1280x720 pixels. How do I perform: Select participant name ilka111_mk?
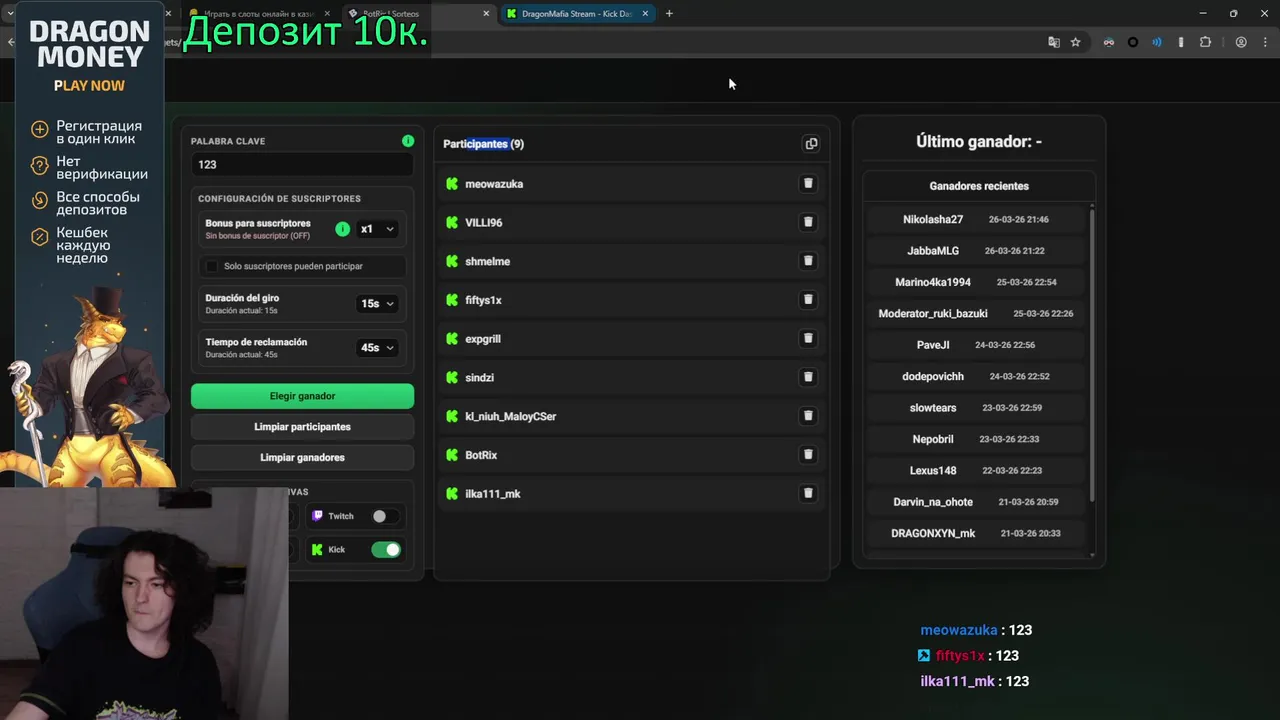[493, 494]
